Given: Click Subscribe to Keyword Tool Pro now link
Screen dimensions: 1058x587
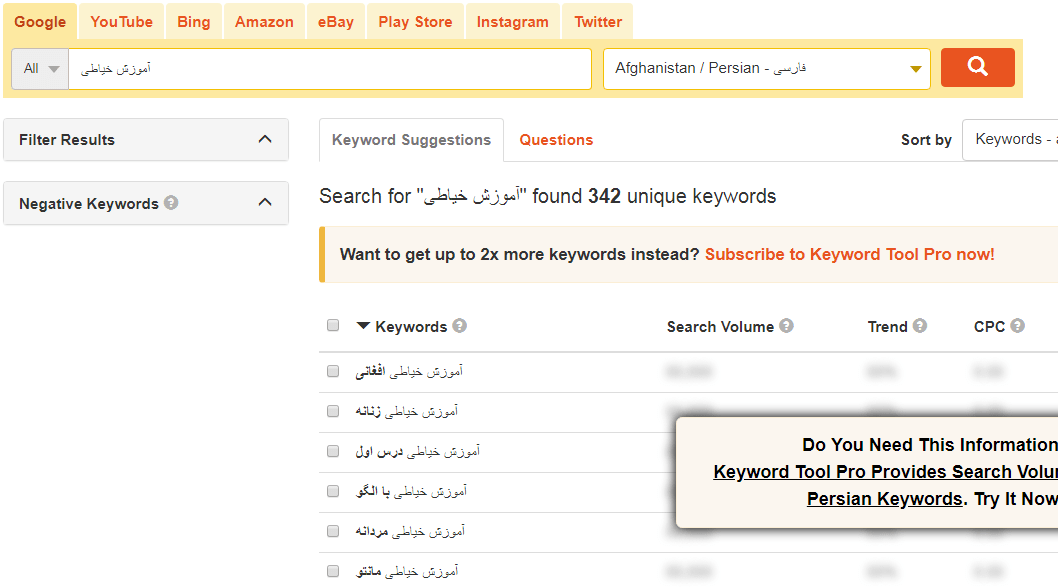Looking at the screenshot, I should pyautogui.click(x=849, y=254).
